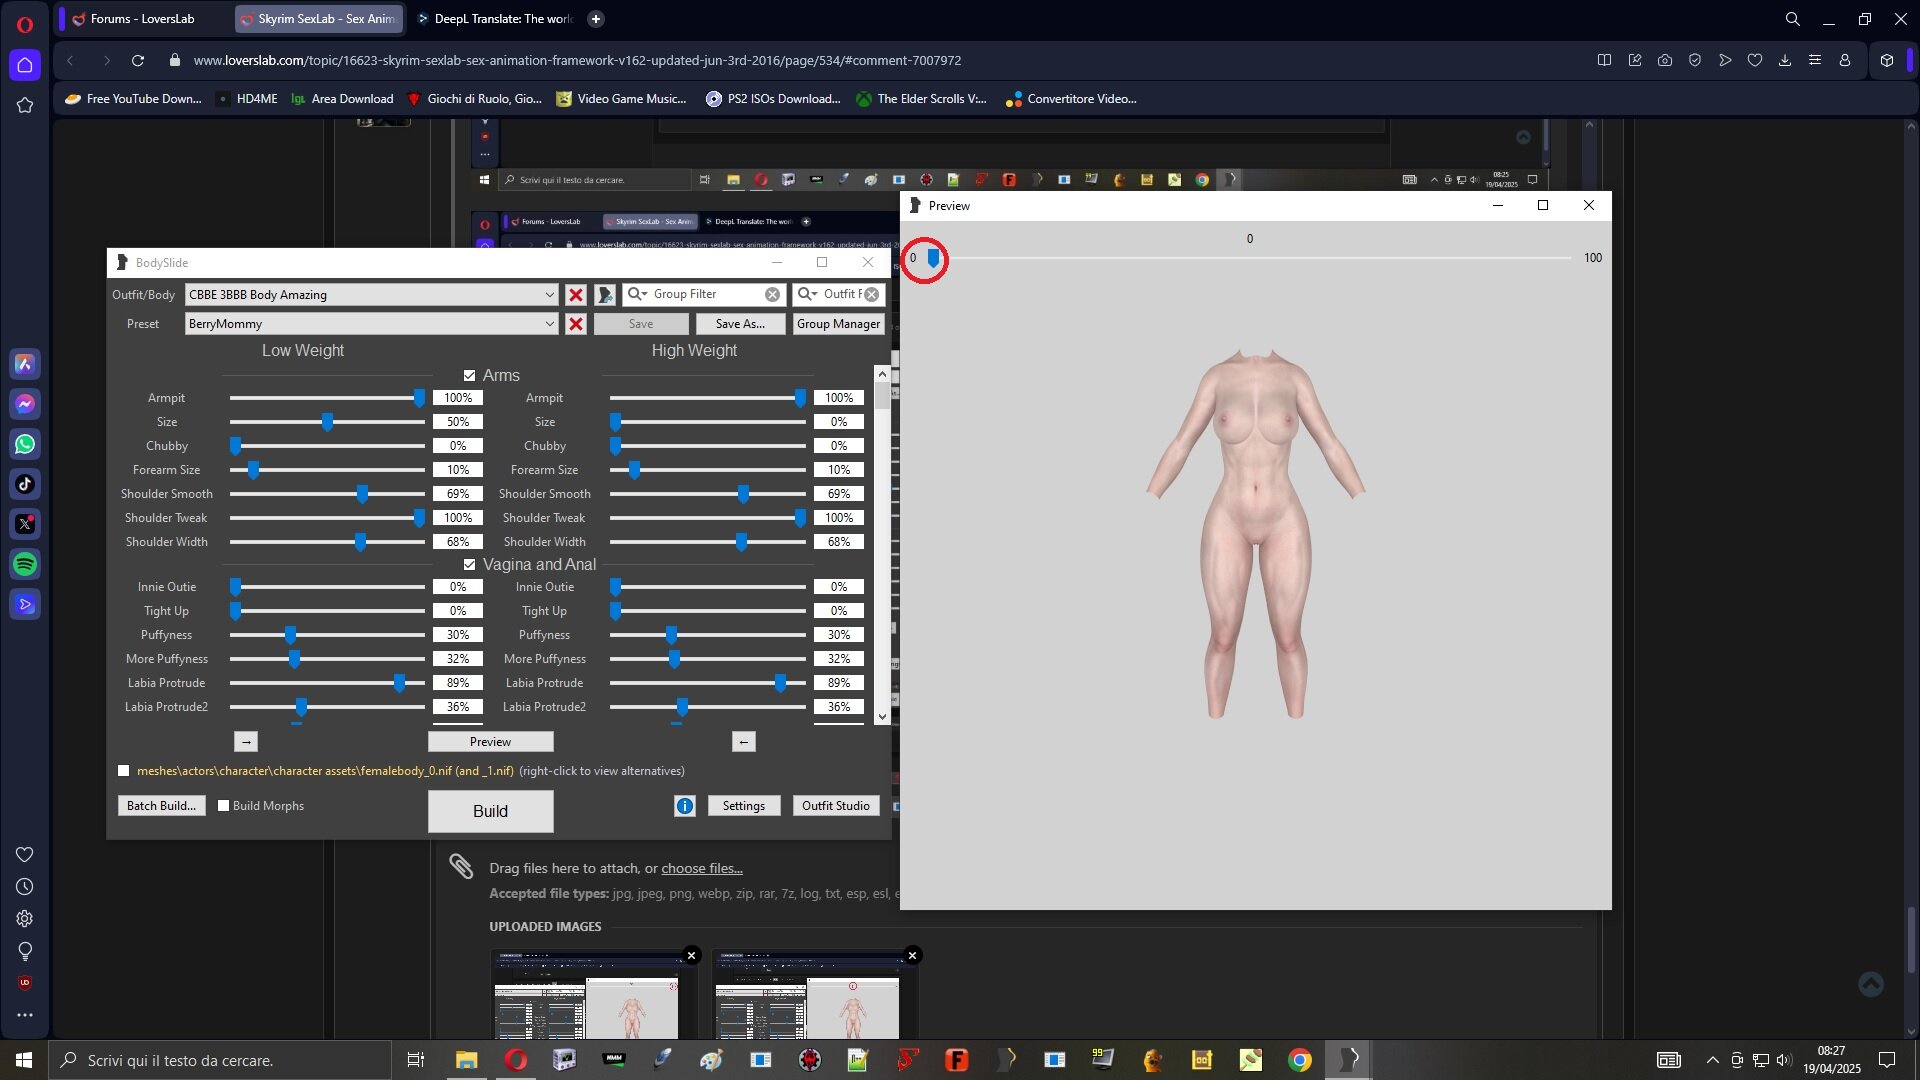Enable the Build Morphs checkbox

223,805
